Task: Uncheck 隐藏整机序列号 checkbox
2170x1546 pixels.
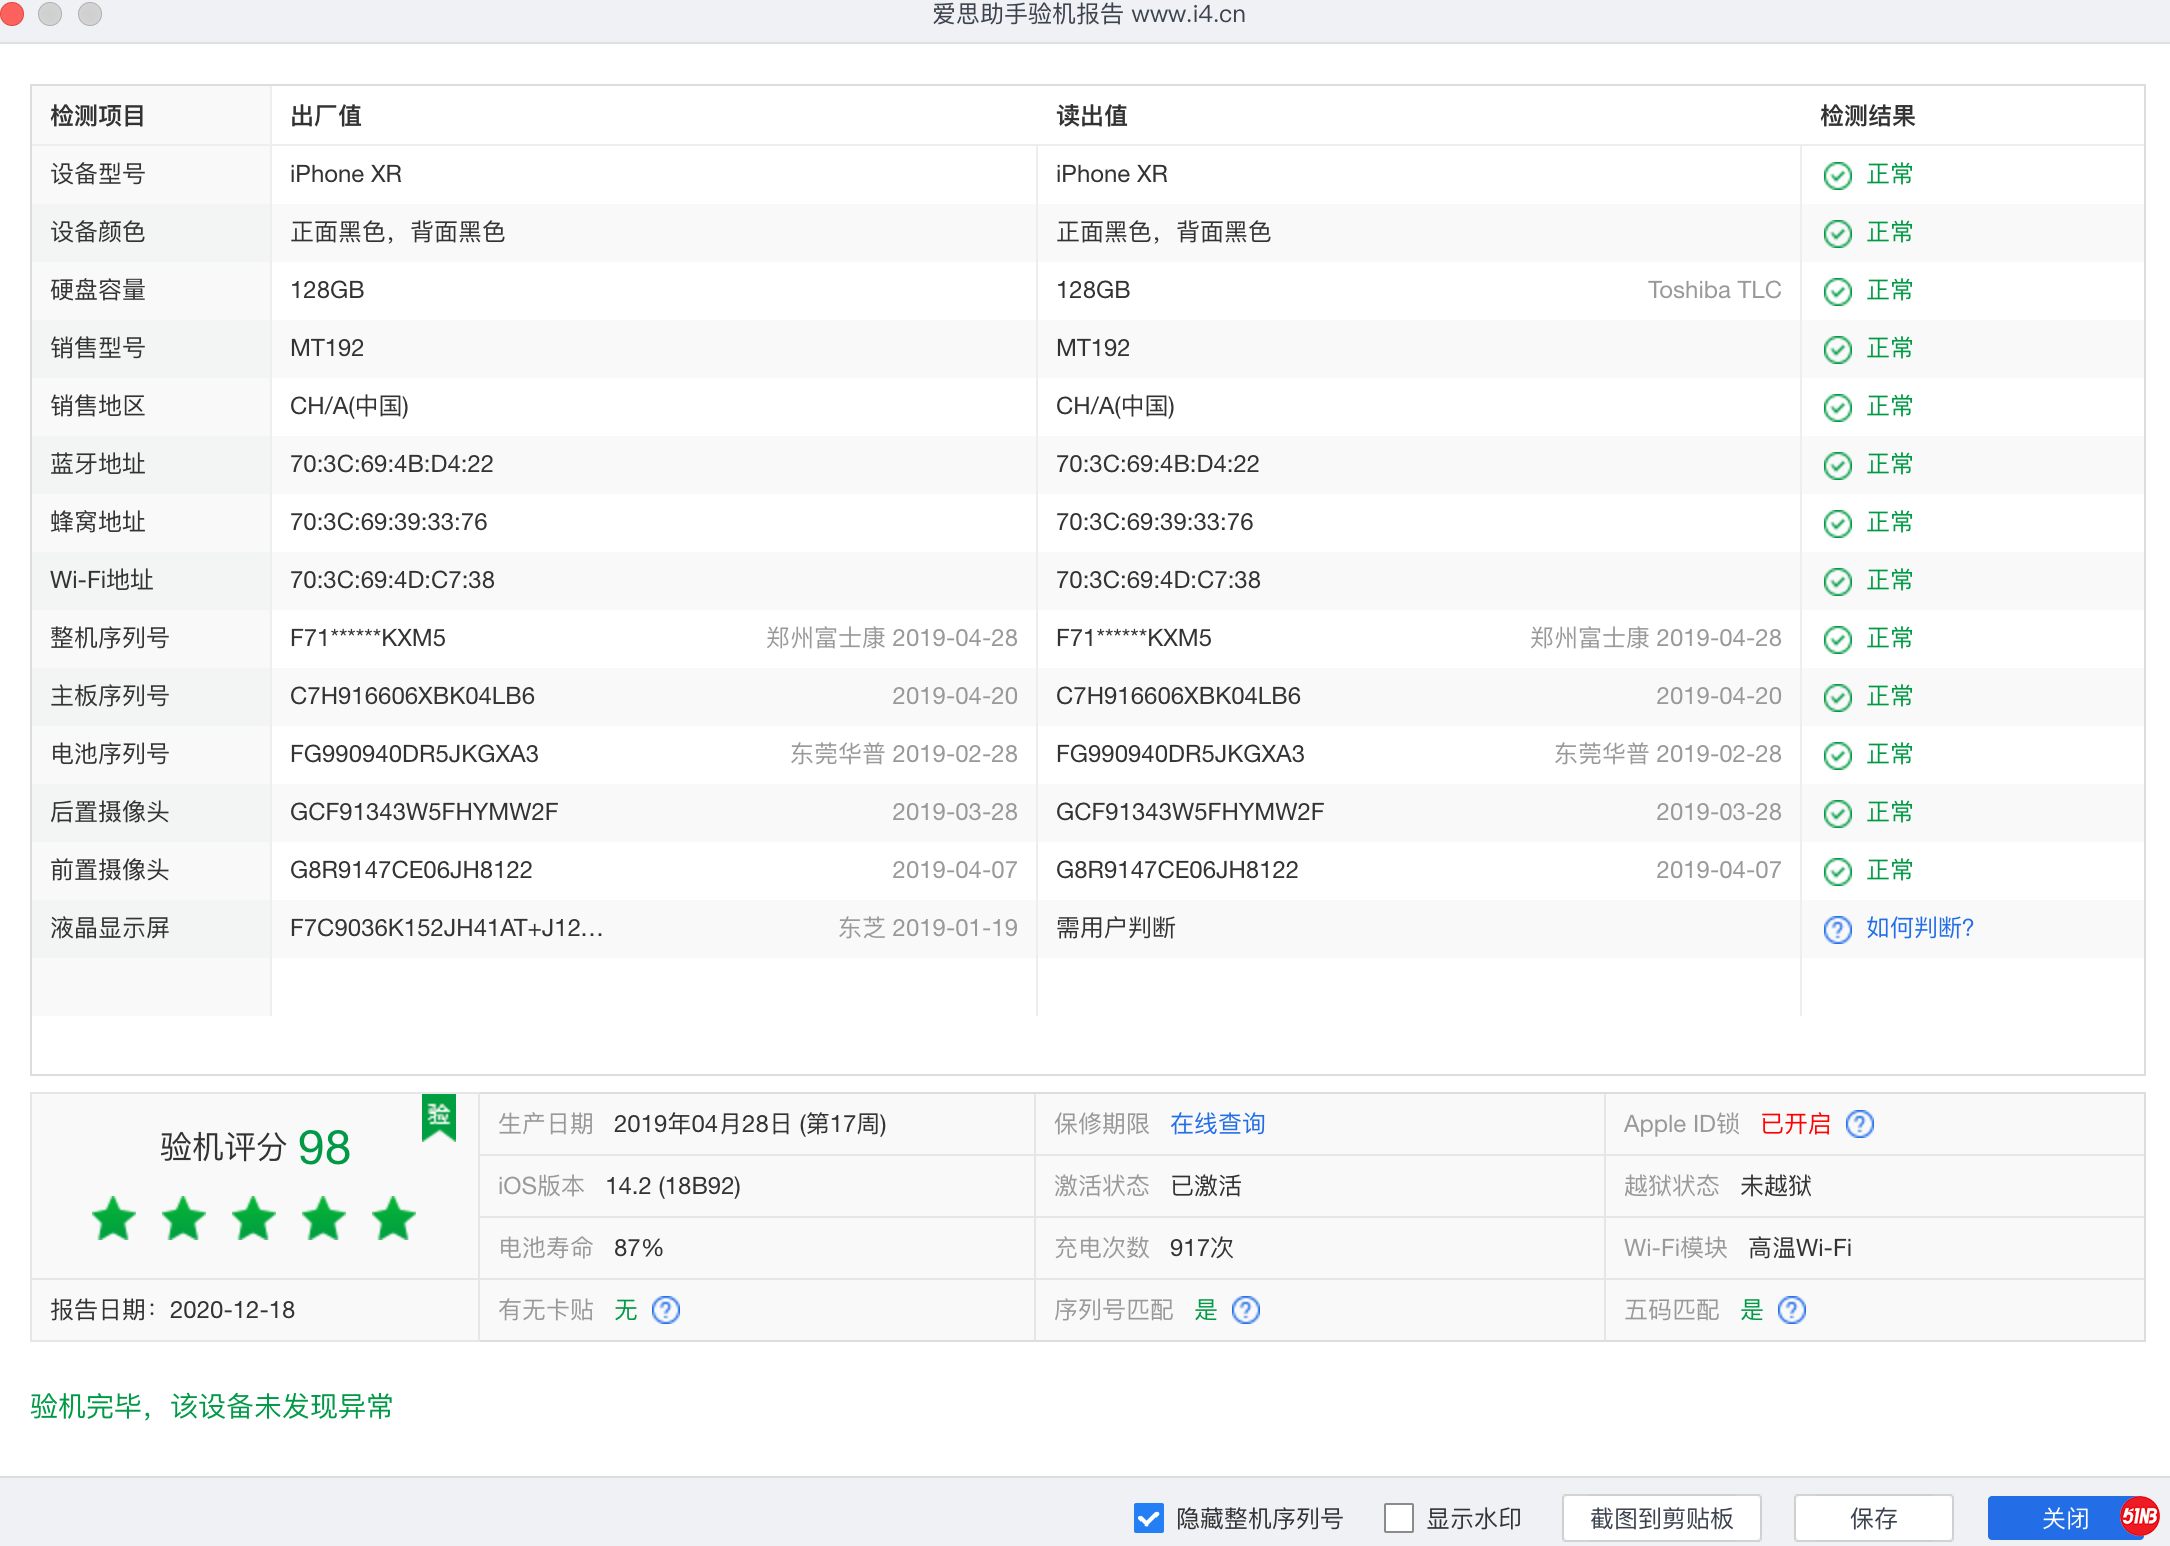Action: point(1149,1518)
